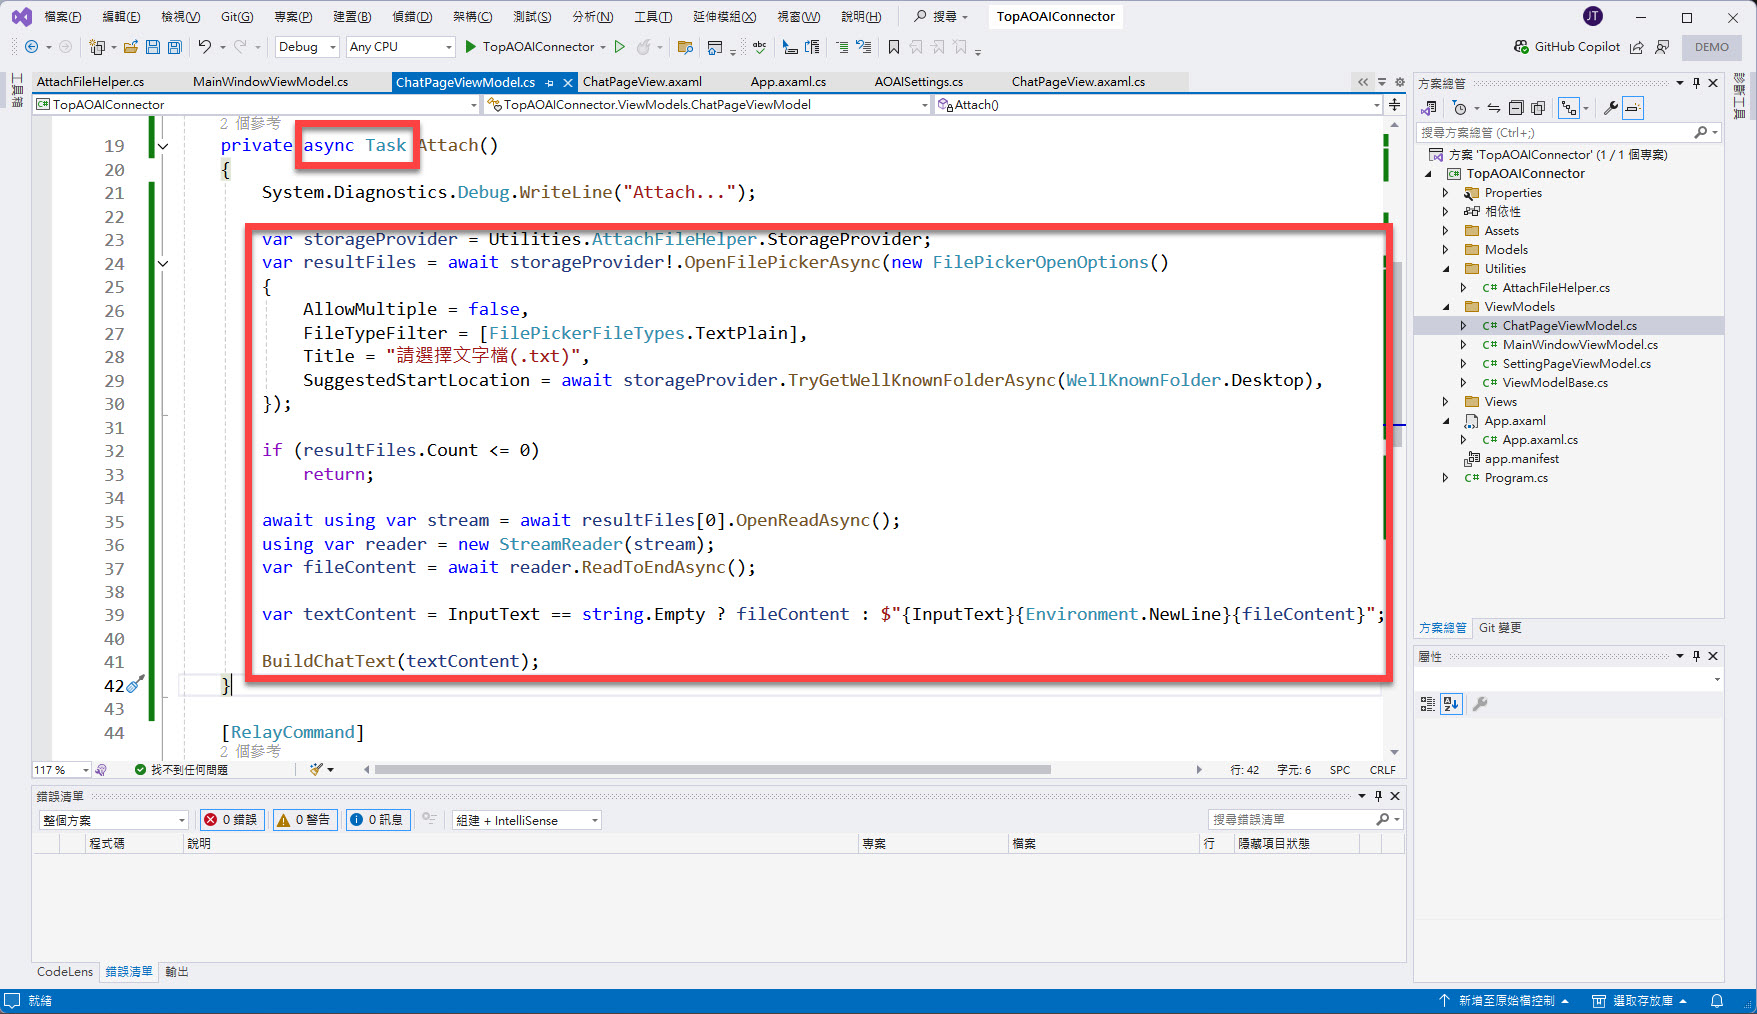Click the Undo arrow icon
Image resolution: width=1757 pixels, height=1014 pixels.
(204, 47)
